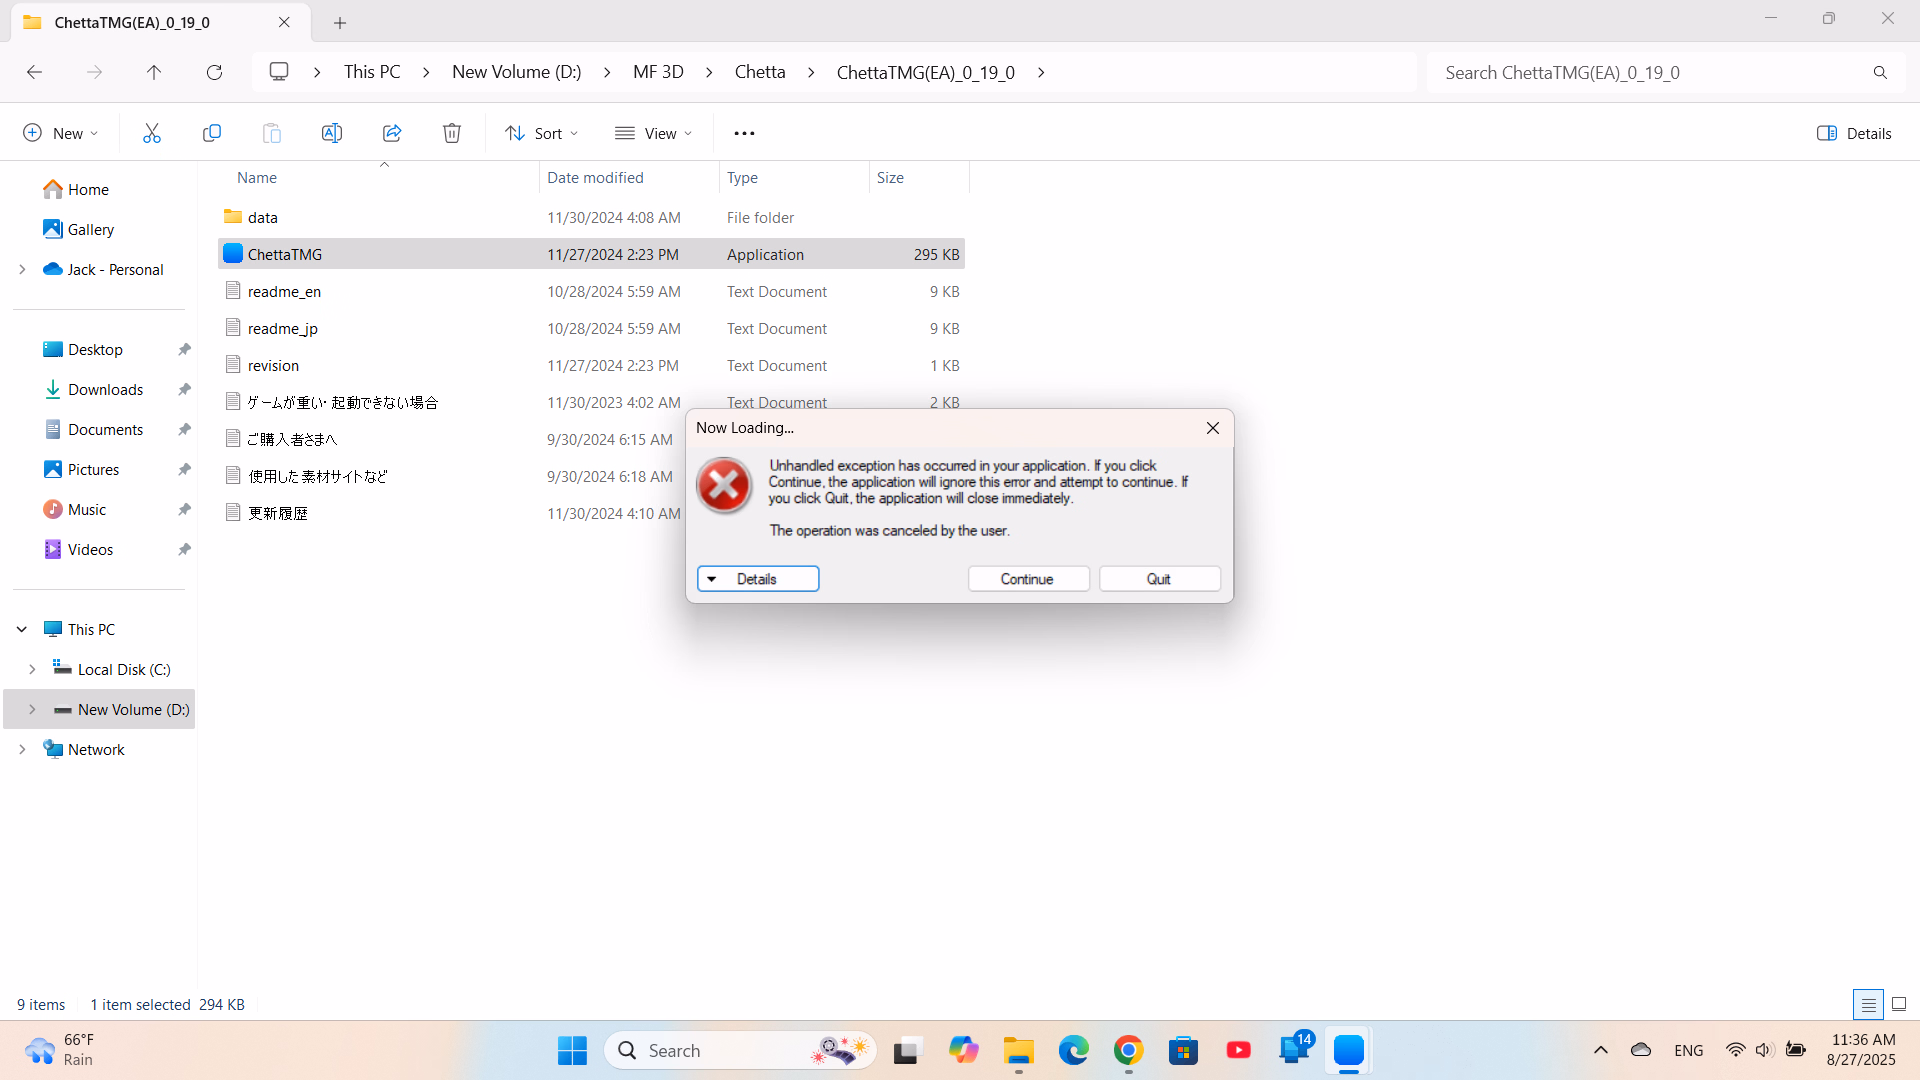
Task: Select the readme_en text file
Action: (x=284, y=291)
